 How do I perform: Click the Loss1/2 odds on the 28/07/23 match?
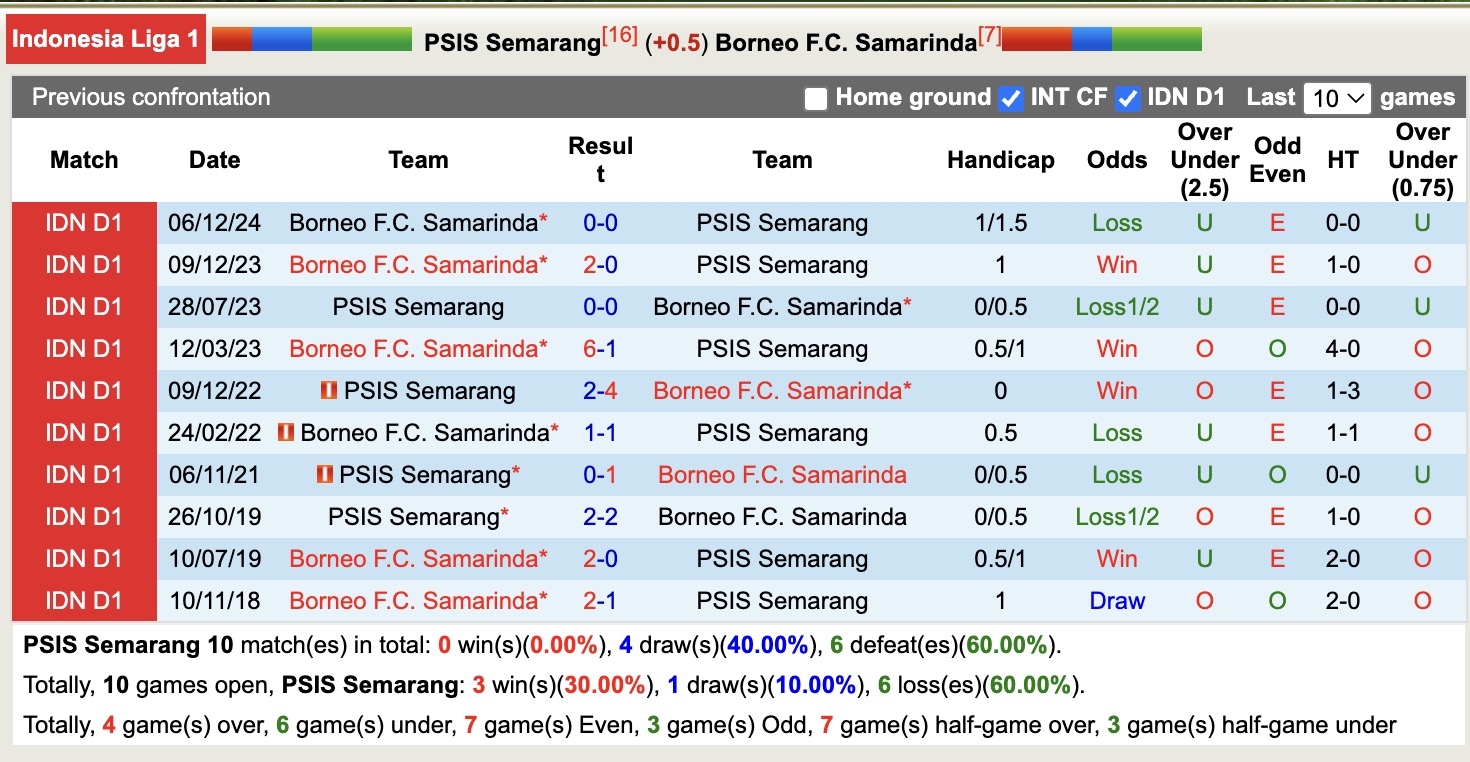1117,306
